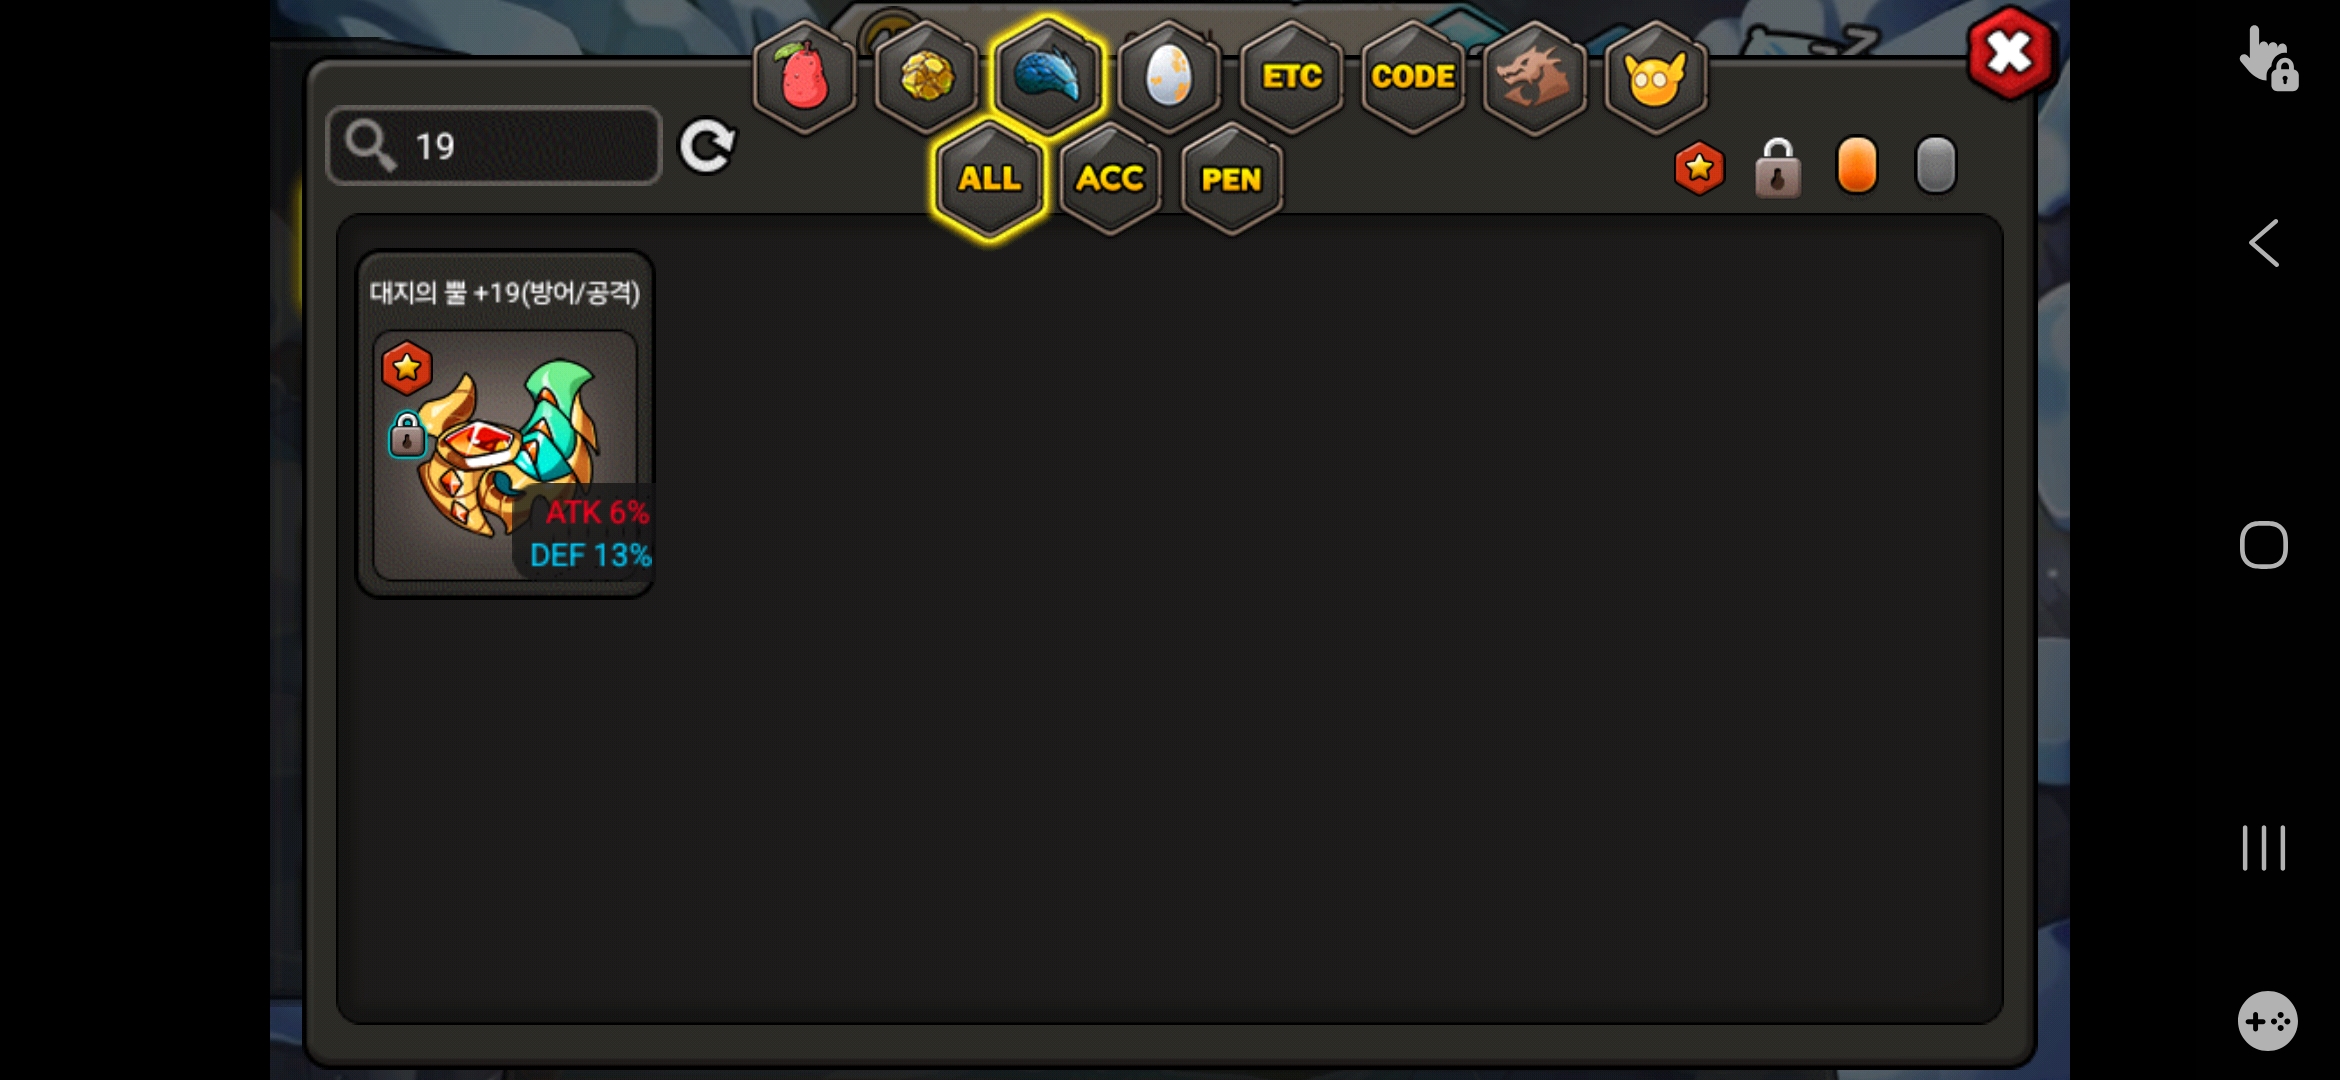Select the ACC sub-filter

click(x=1110, y=179)
